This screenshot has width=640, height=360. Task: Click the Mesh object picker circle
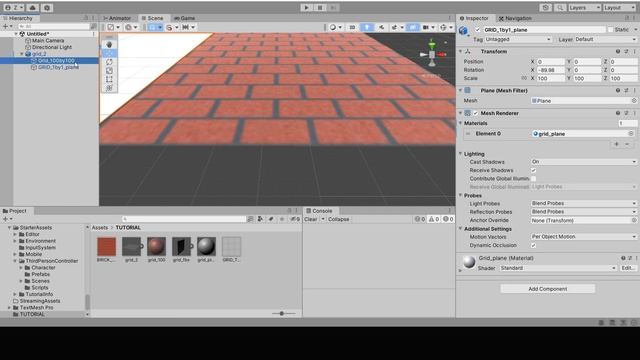coord(634,101)
